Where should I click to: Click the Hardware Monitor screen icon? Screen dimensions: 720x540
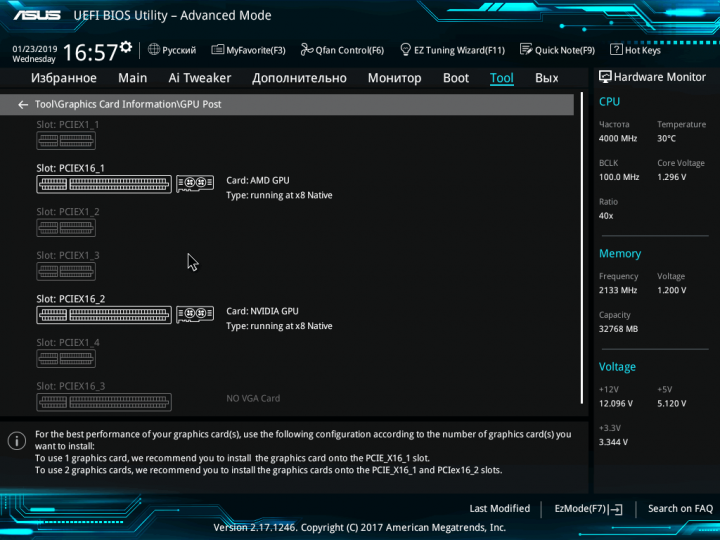[605, 77]
